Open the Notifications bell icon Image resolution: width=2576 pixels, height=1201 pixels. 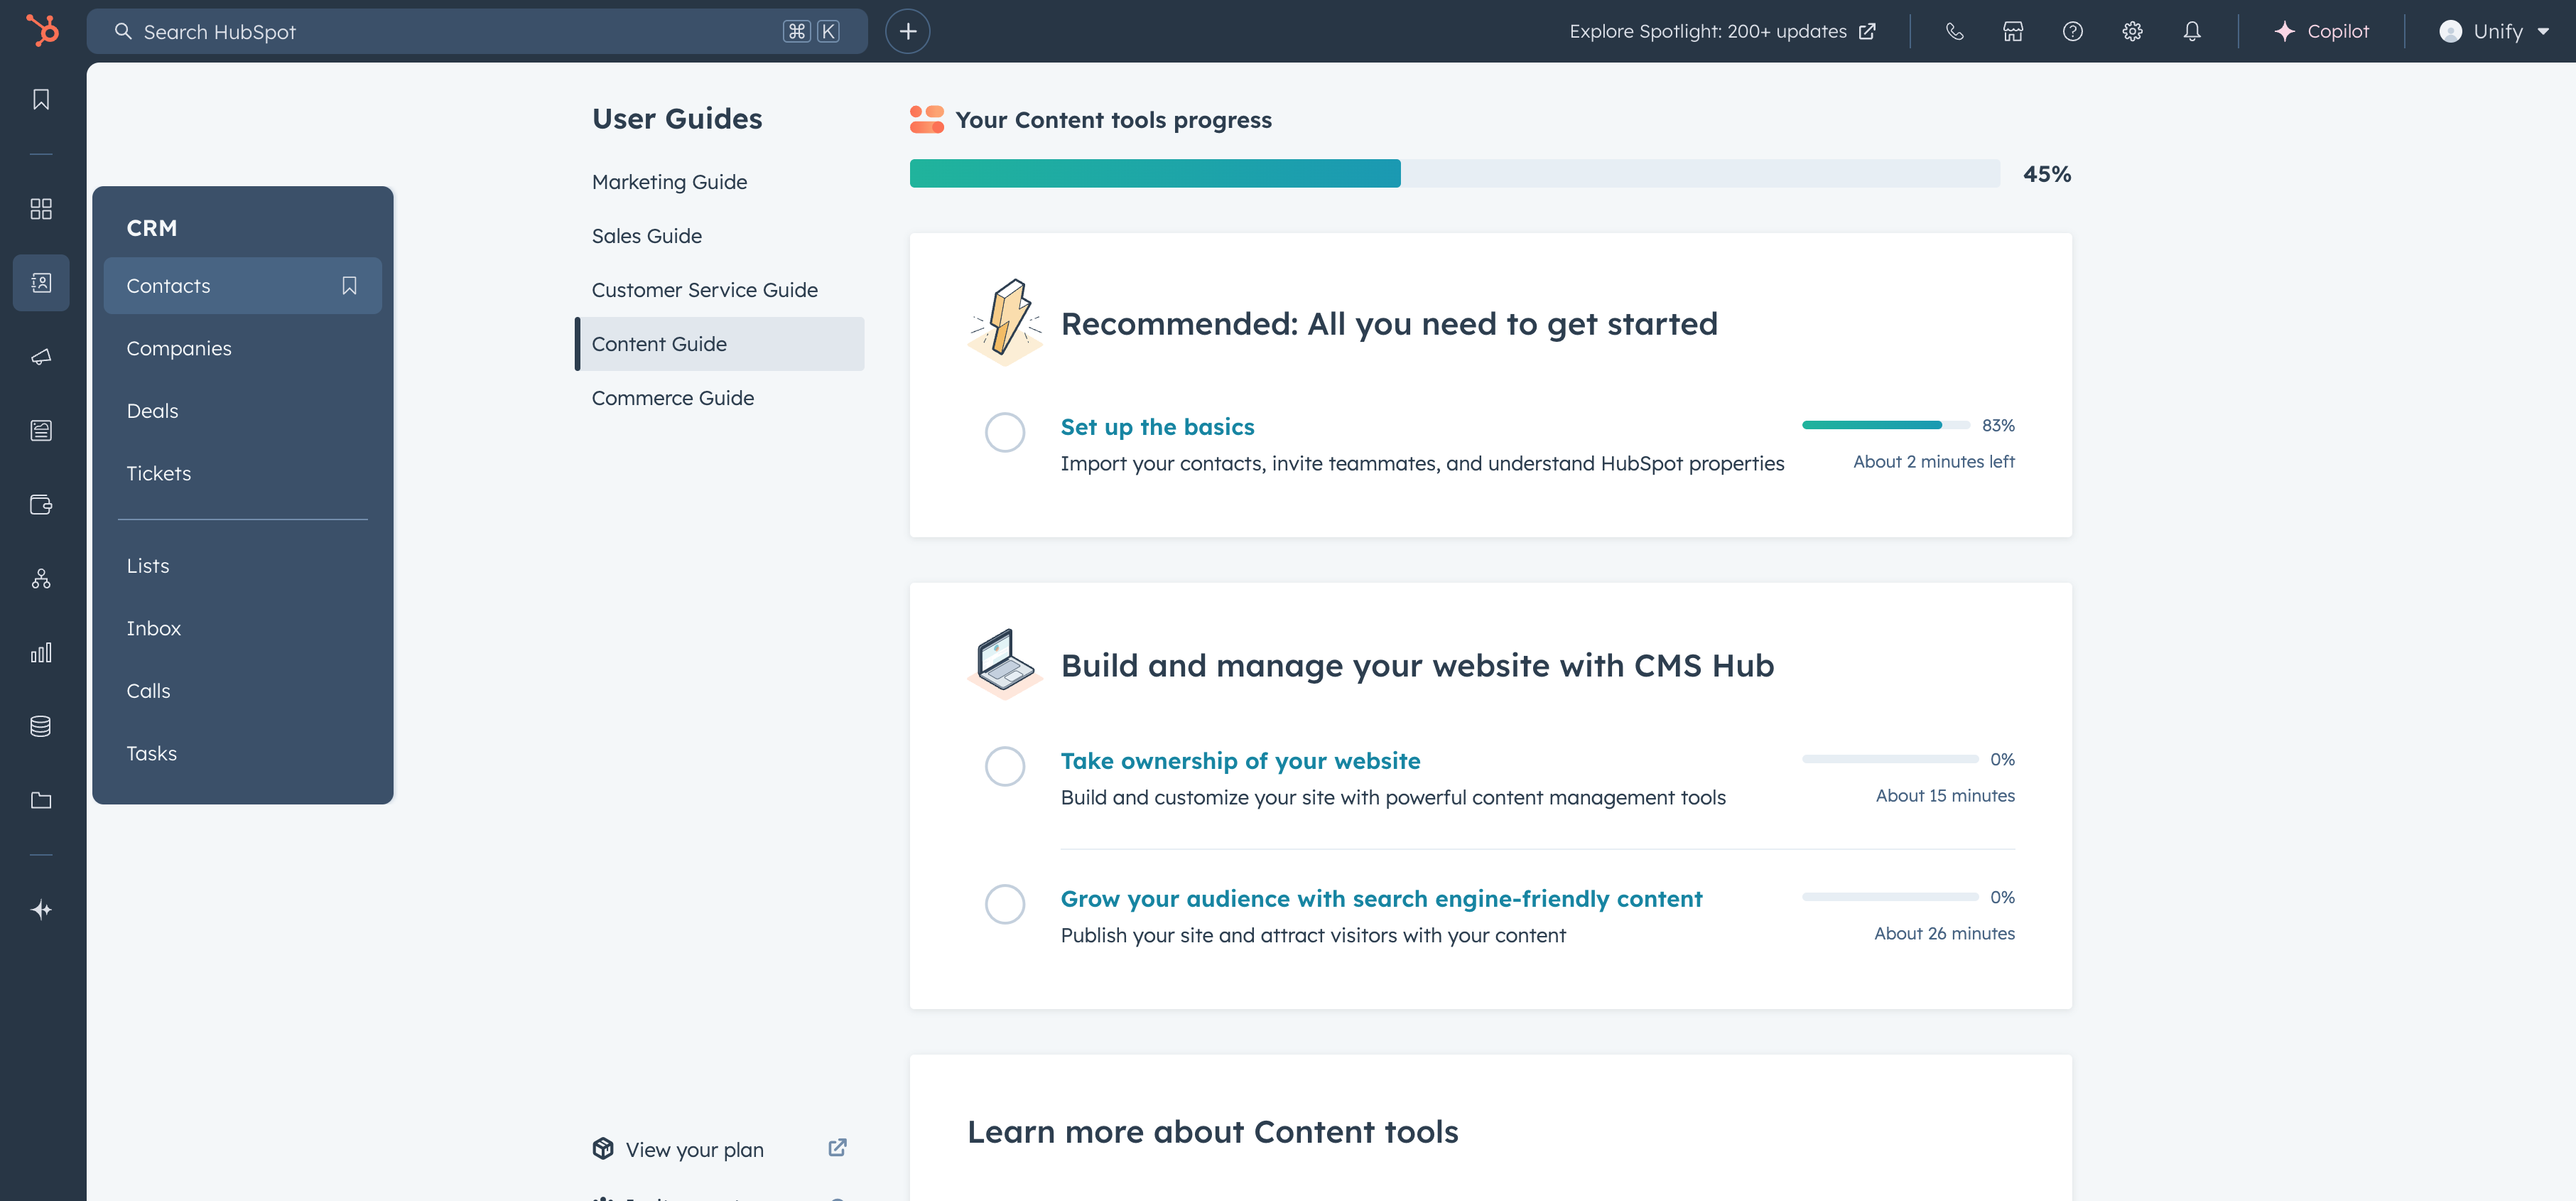click(x=2191, y=31)
